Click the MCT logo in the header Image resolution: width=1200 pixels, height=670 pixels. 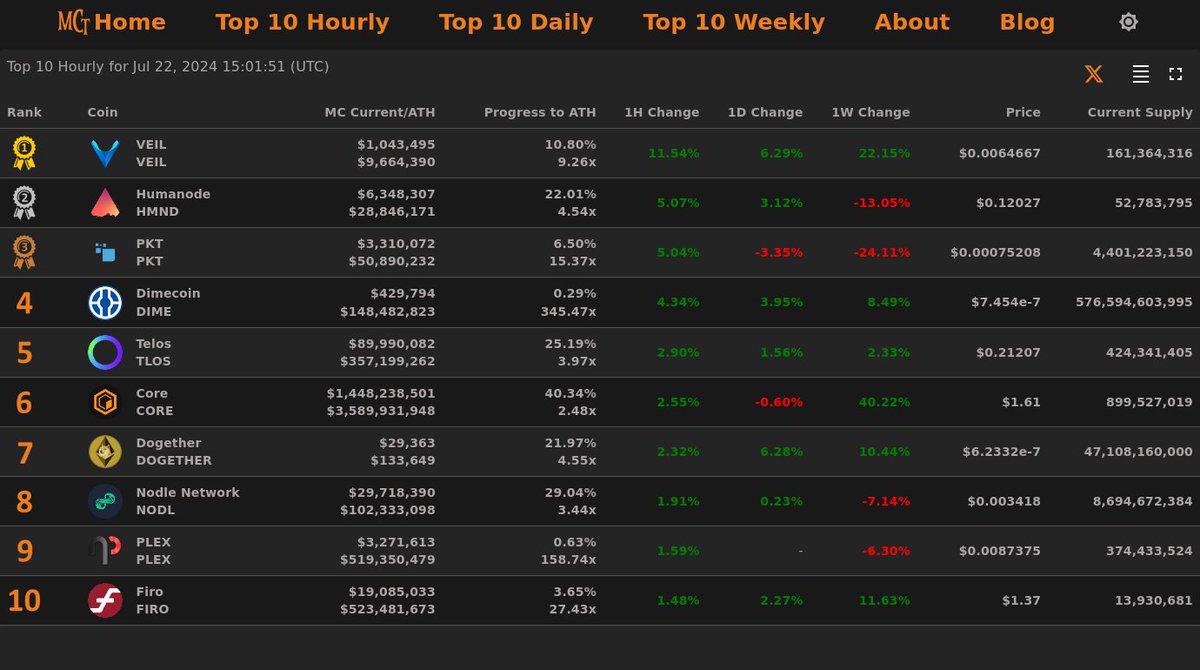pos(74,22)
